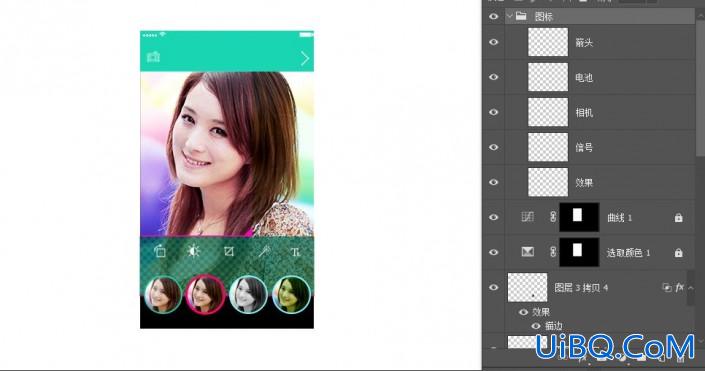705x371 pixels.
Task: Click the brightness icon in mockup toolbar
Action: coord(194,251)
